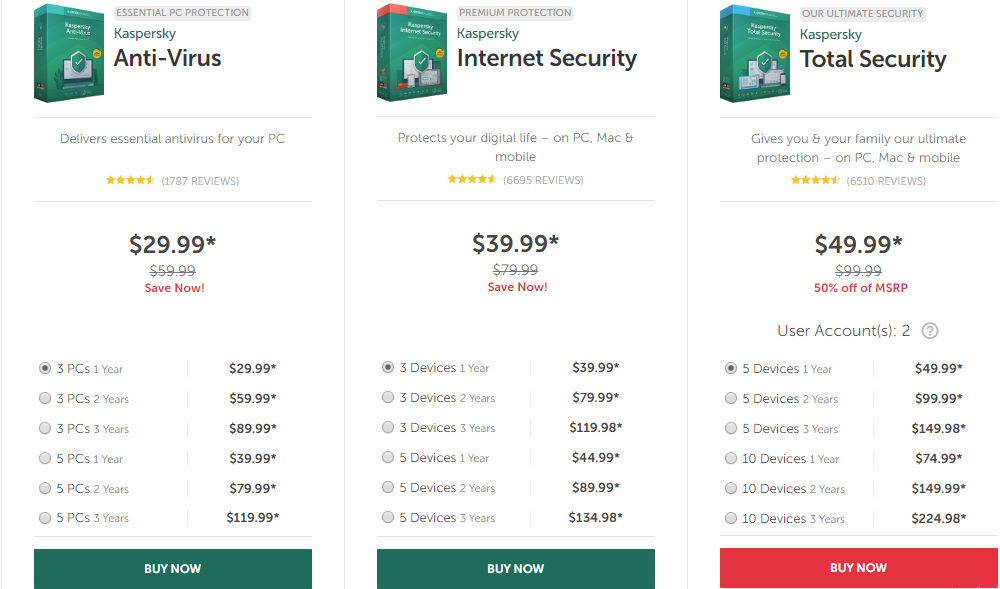Open the User Account(s) help question mark
This screenshot has width=1000, height=589.
[x=930, y=331]
